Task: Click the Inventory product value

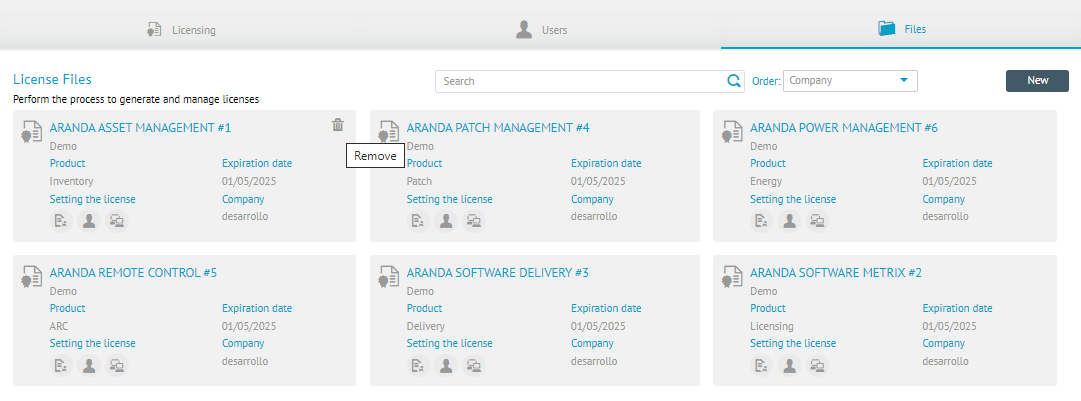Action: 71,182
